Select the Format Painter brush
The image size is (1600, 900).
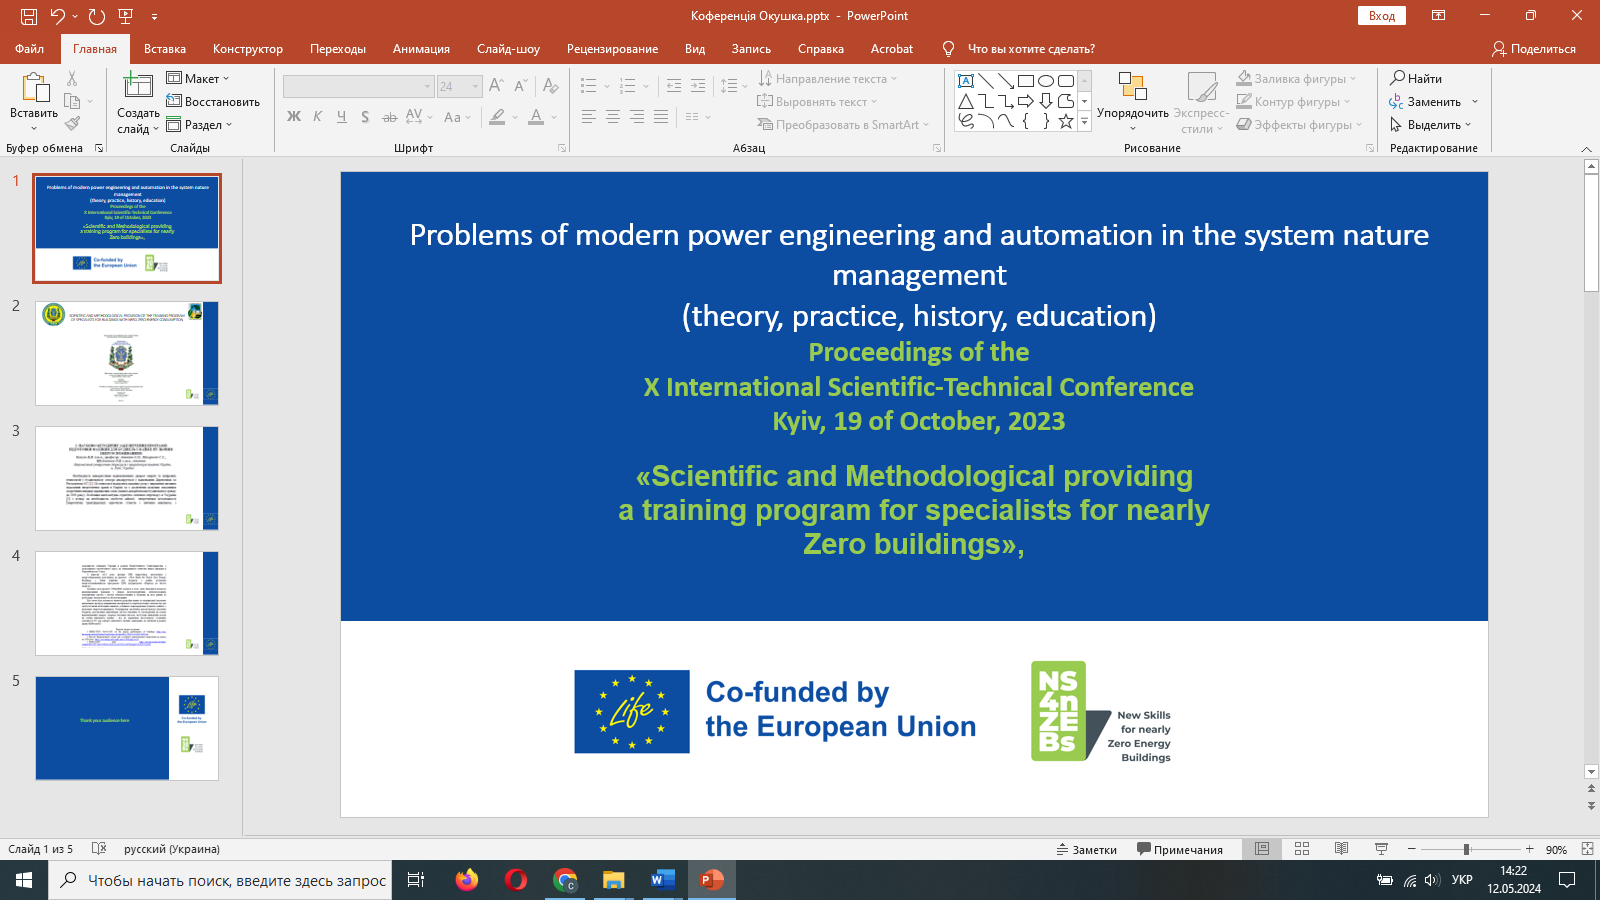(x=72, y=124)
